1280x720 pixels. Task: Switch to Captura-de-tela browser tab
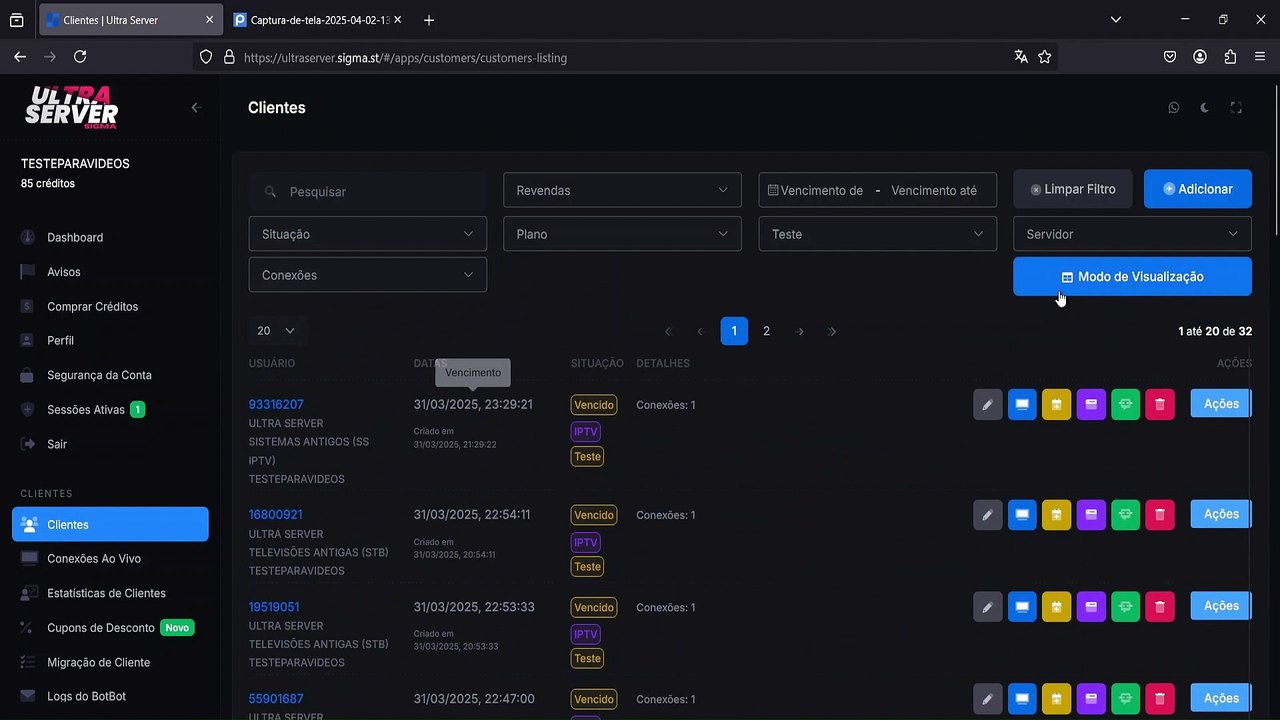click(317, 20)
